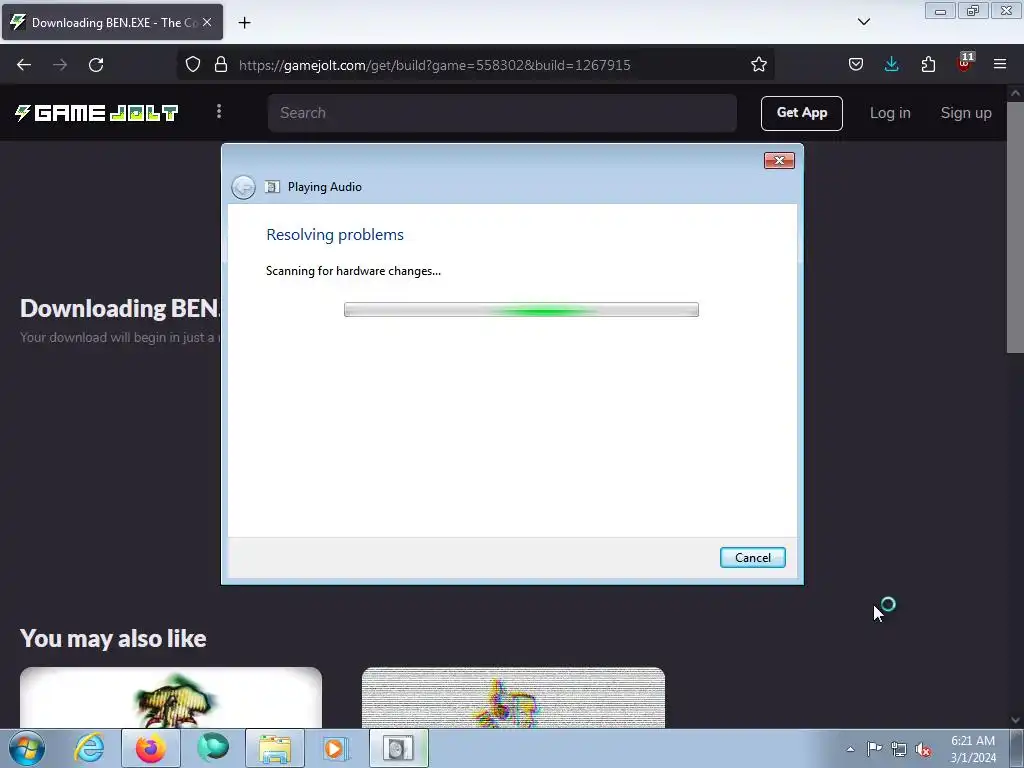The image size is (1024, 768).
Task: Click the You may also like heading
Action: click(x=113, y=638)
